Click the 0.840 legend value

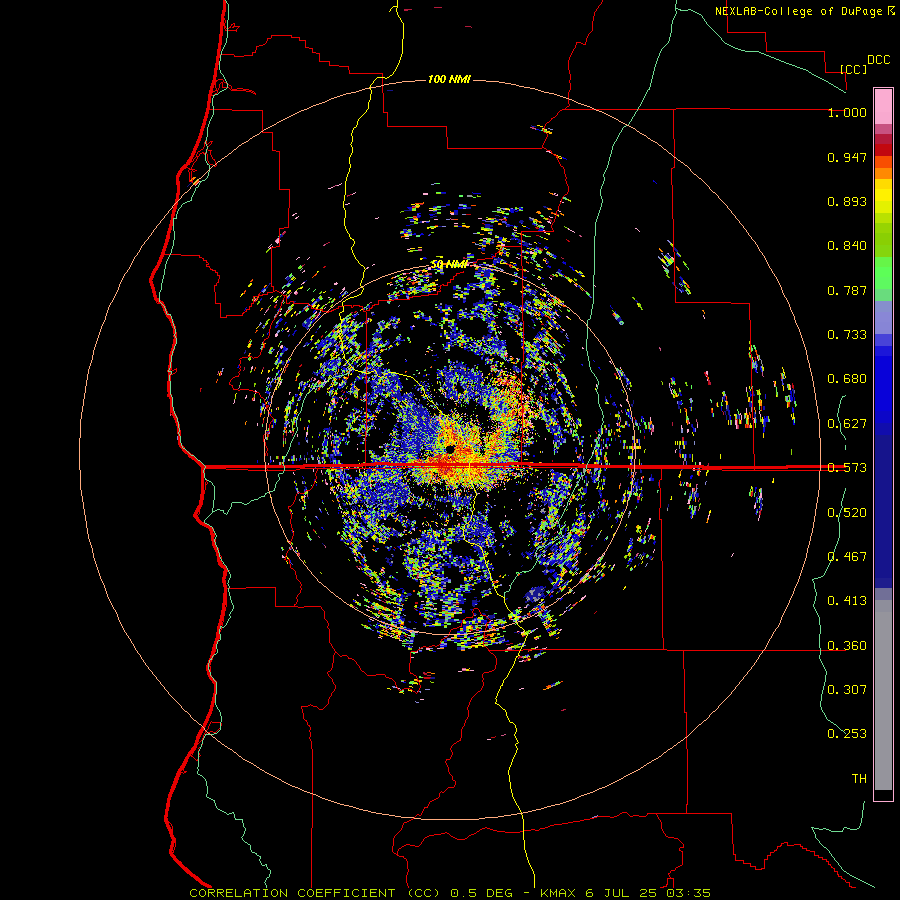click(847, 246)
